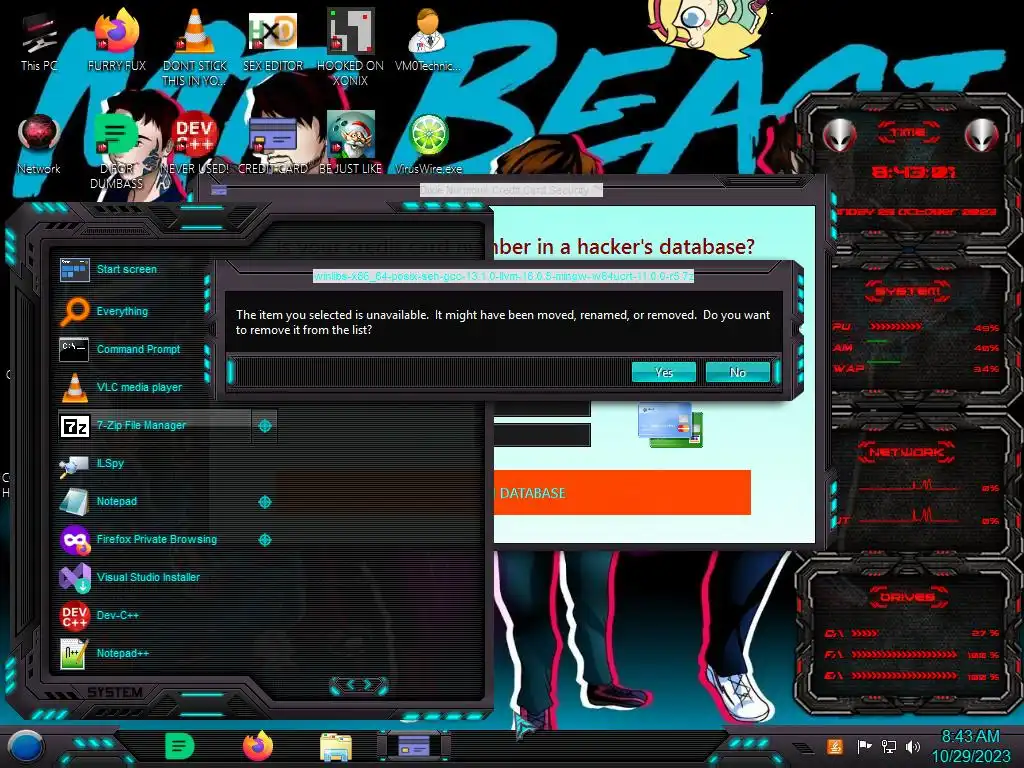The image size is (1024, 768).
Task: Open the This PC desktop icon
Action: point(39,42)
